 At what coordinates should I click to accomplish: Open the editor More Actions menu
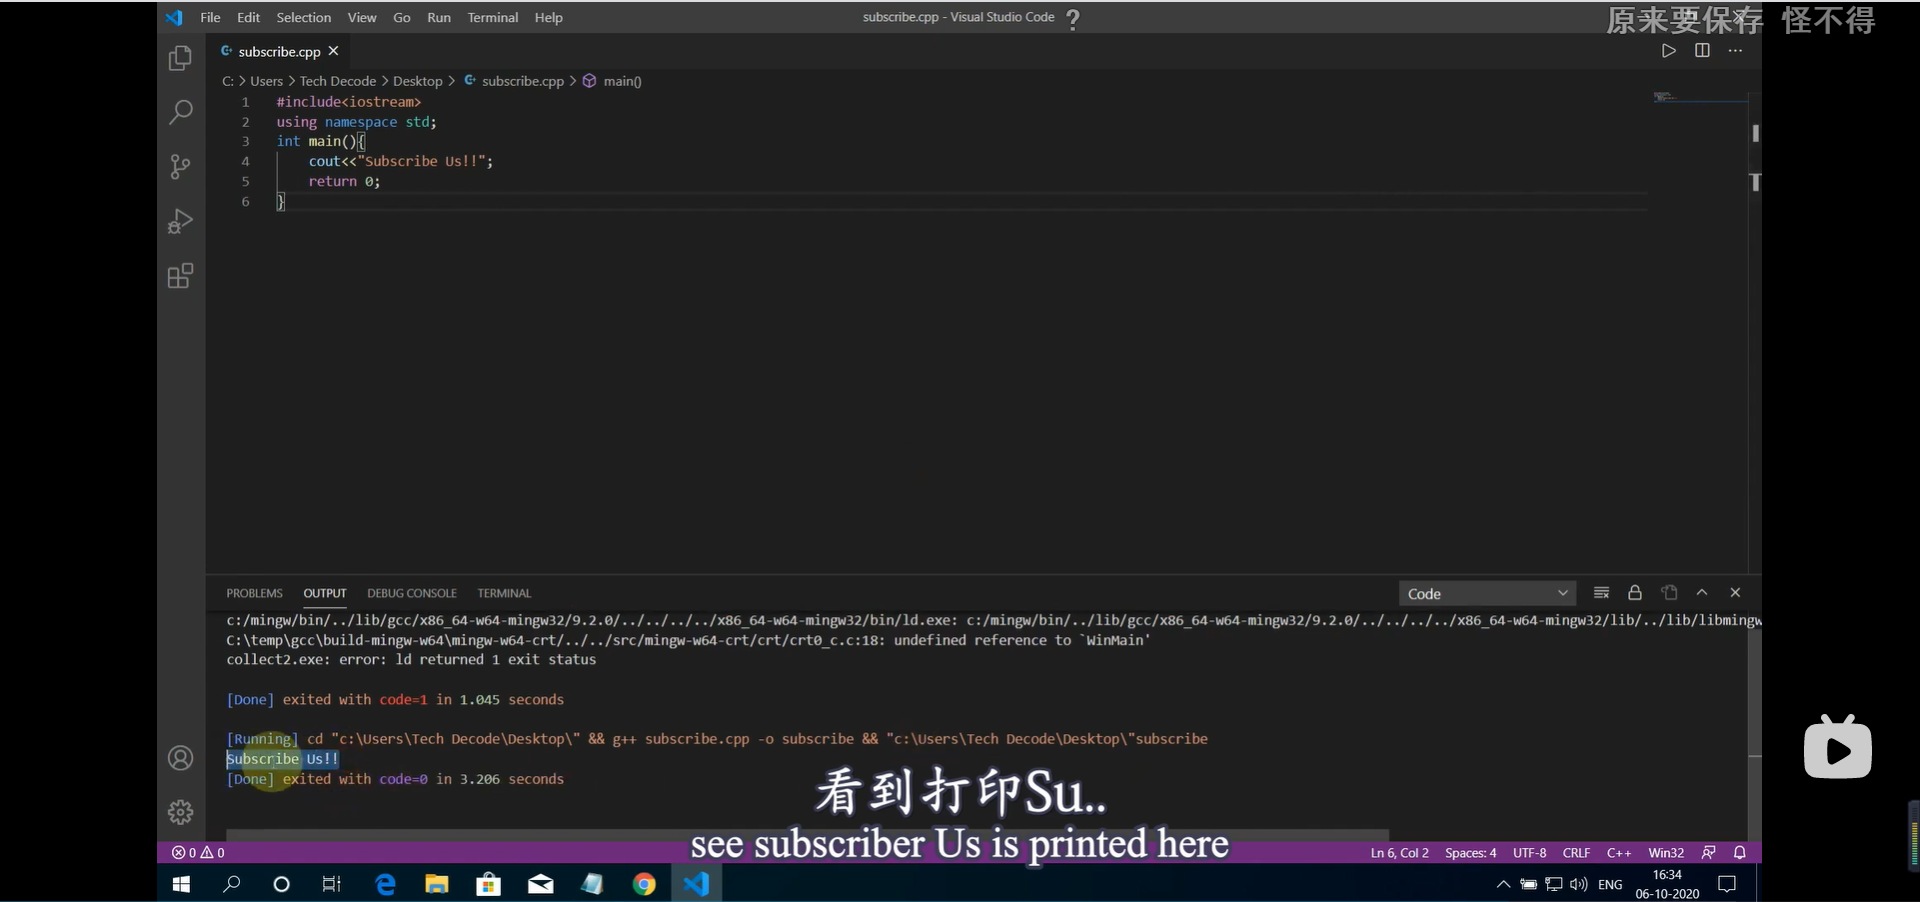(x=1735, y=50)
